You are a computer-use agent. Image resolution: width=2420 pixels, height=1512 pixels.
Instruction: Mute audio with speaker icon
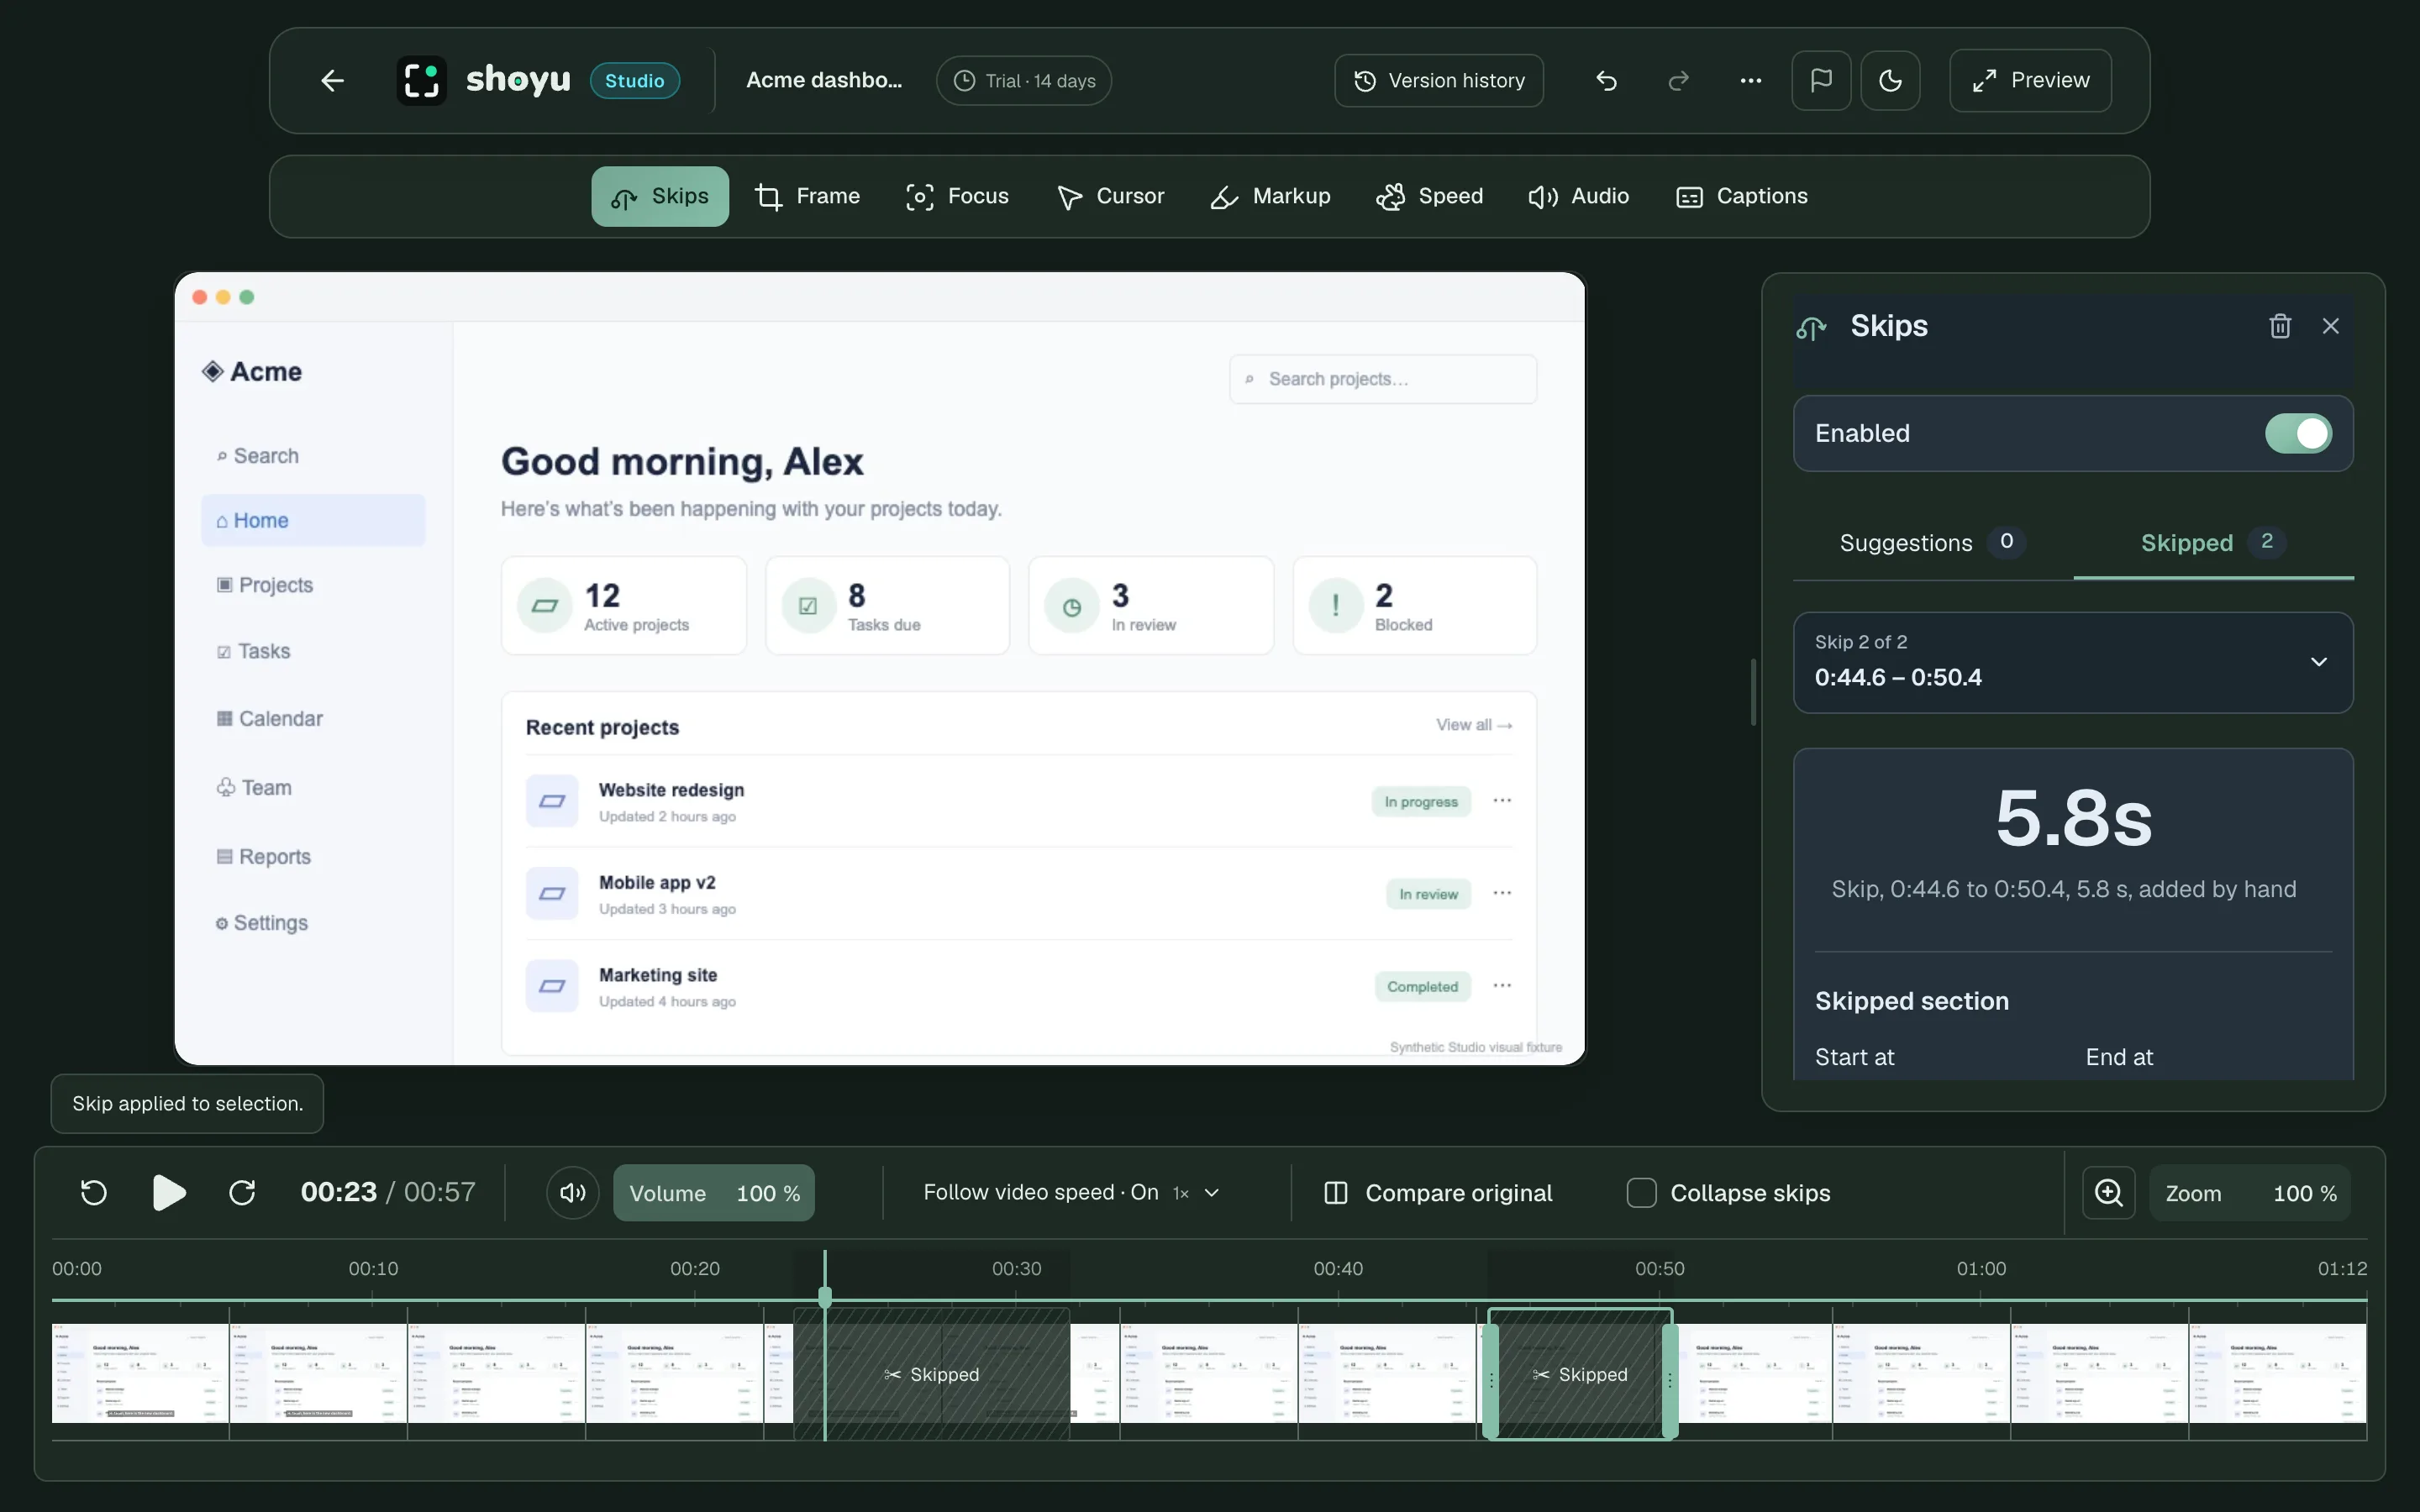(573, 1192)
